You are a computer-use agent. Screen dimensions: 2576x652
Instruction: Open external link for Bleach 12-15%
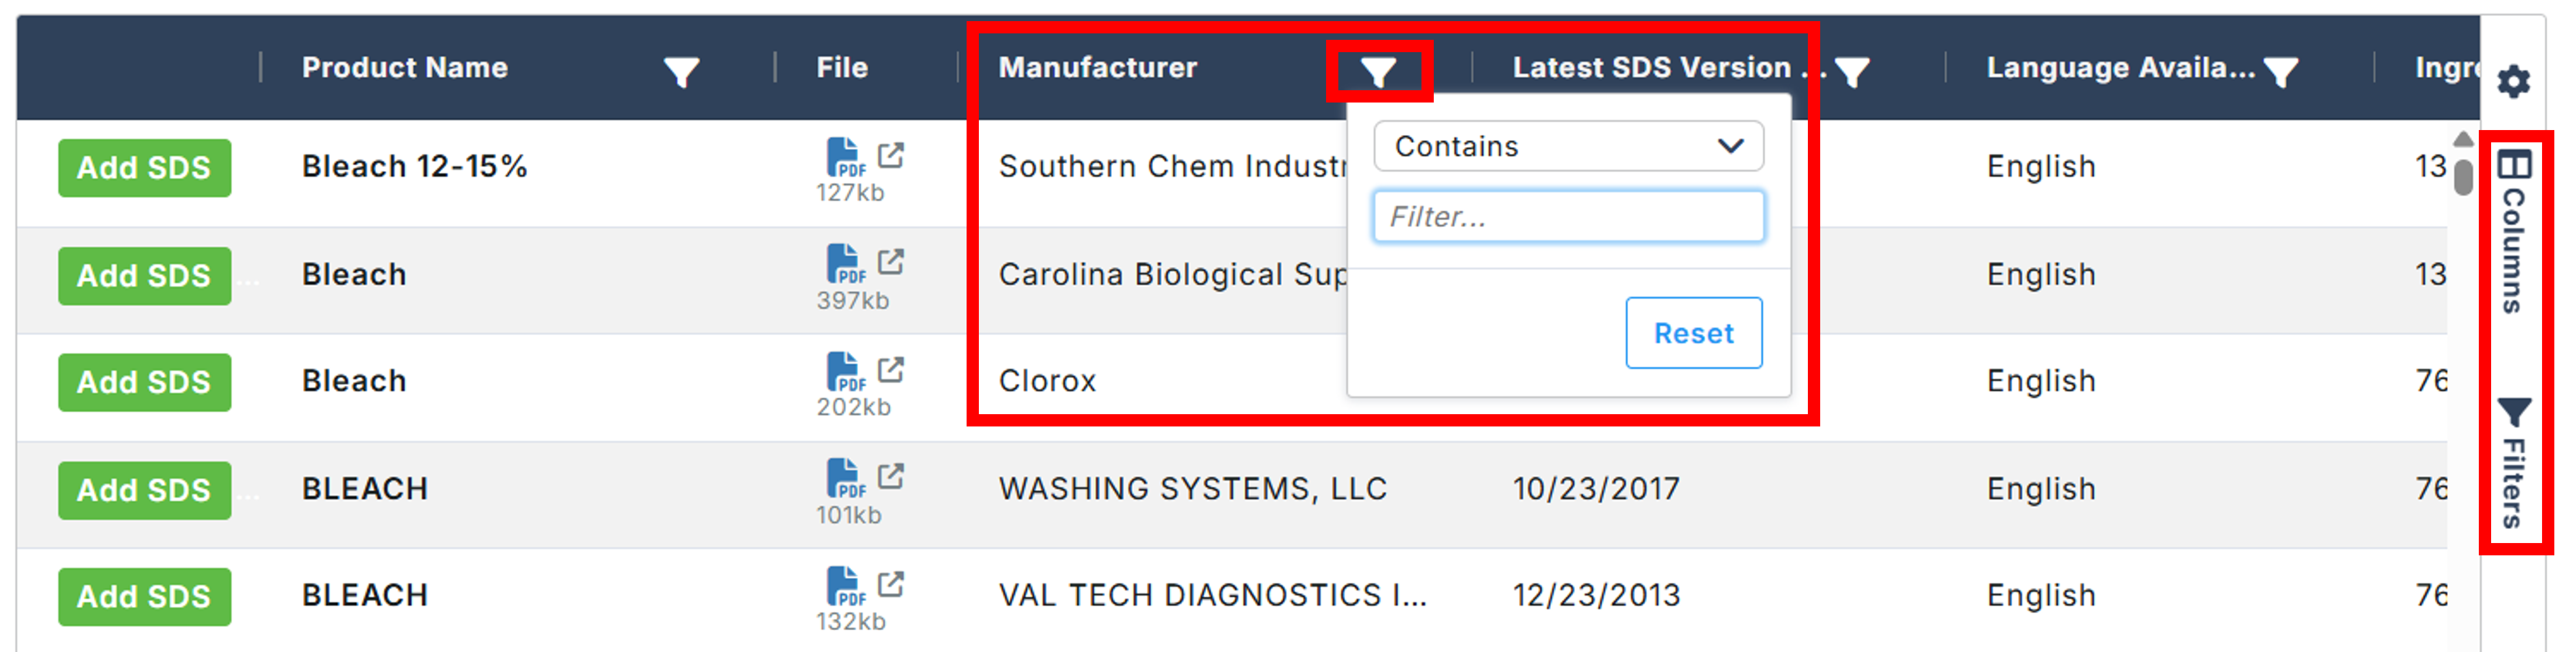pos(890,155)
